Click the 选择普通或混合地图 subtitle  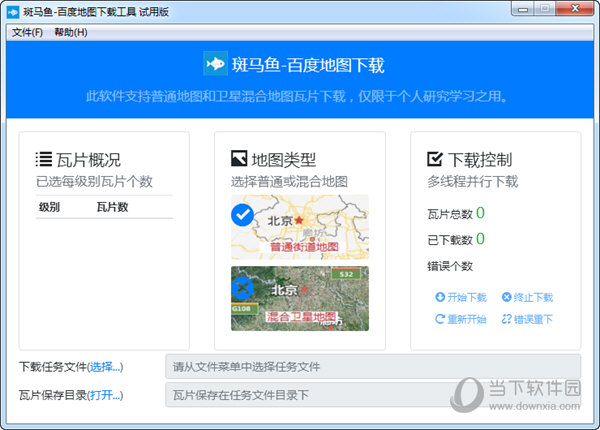(289, 181)
